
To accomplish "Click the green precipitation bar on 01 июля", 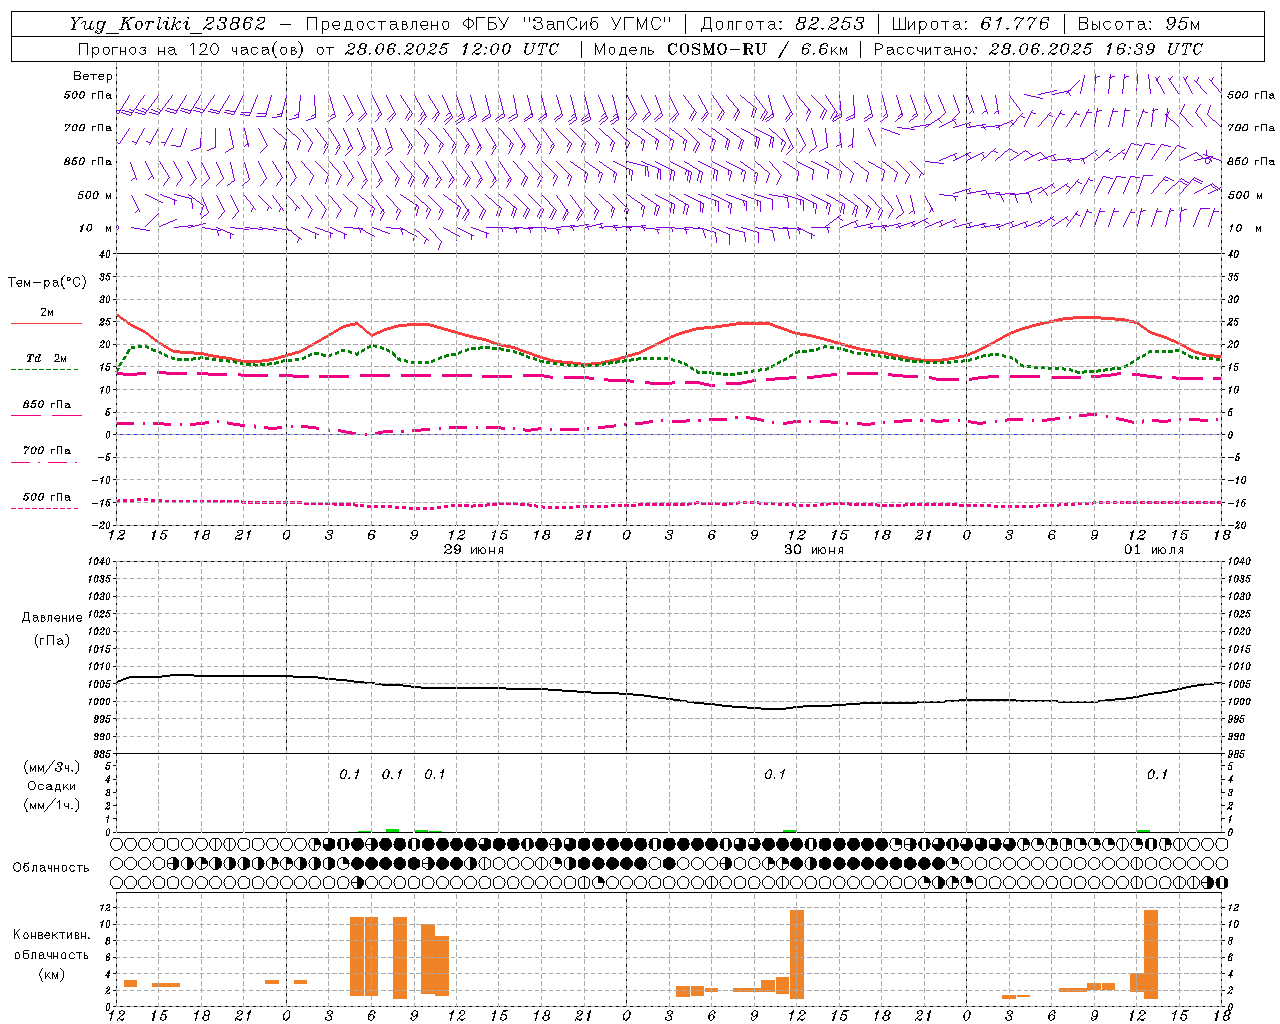I will tap(1143, 831).
